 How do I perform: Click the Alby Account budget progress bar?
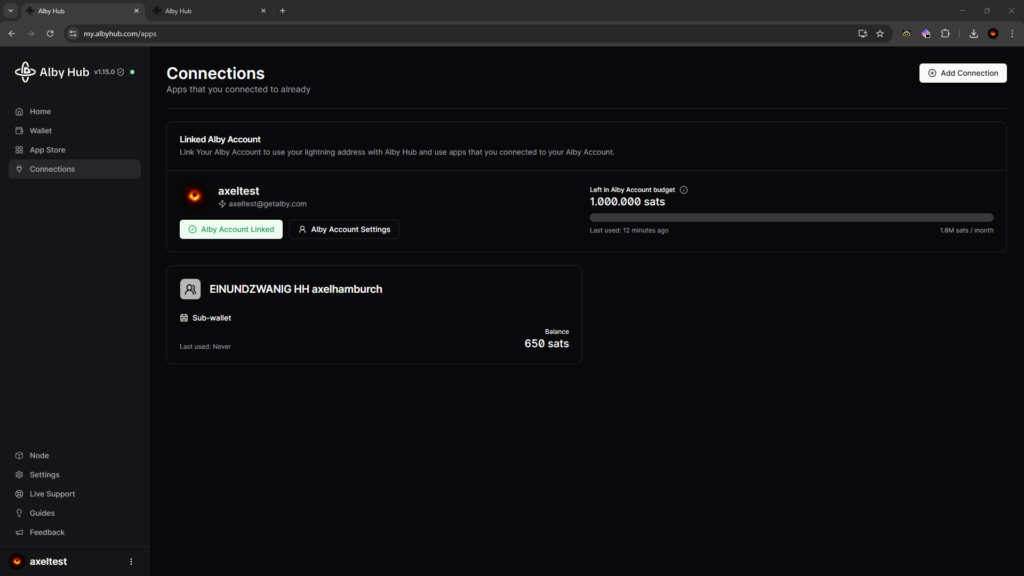pos(791,217)
